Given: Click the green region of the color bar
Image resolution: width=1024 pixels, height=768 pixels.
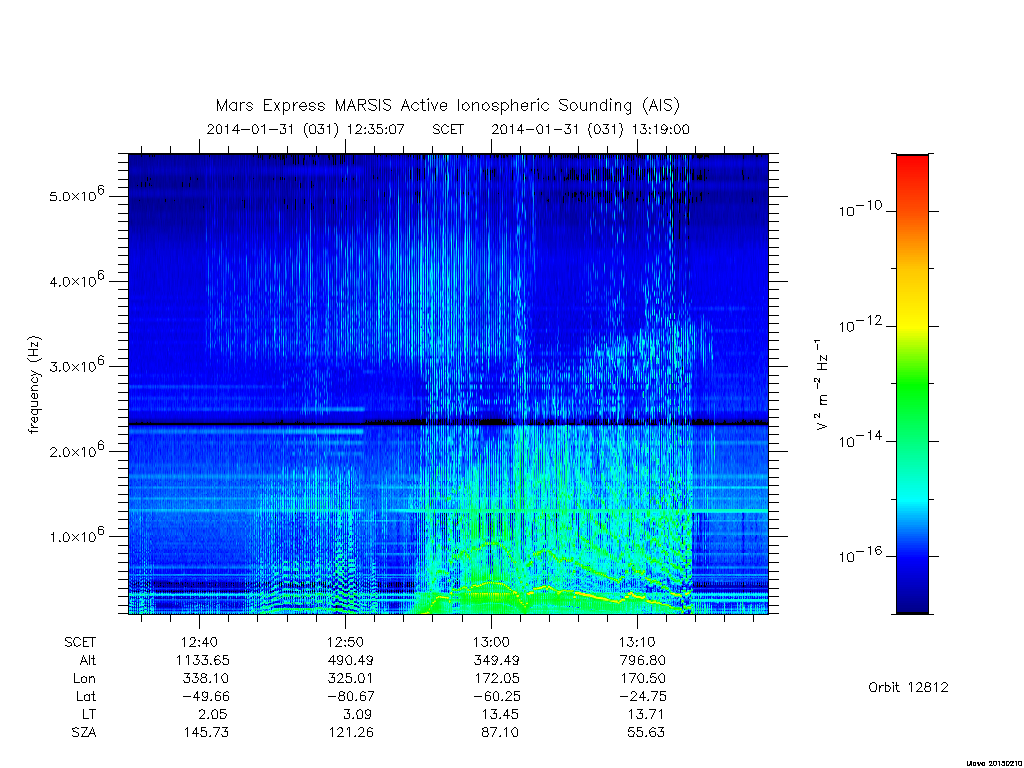Looking at the screenshot, I should click(912, 385).
